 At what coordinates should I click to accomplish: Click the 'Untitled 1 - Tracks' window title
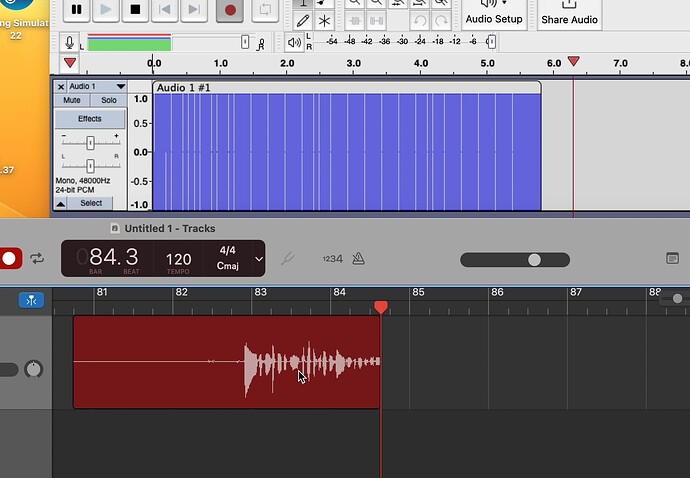tap(170, 228)
